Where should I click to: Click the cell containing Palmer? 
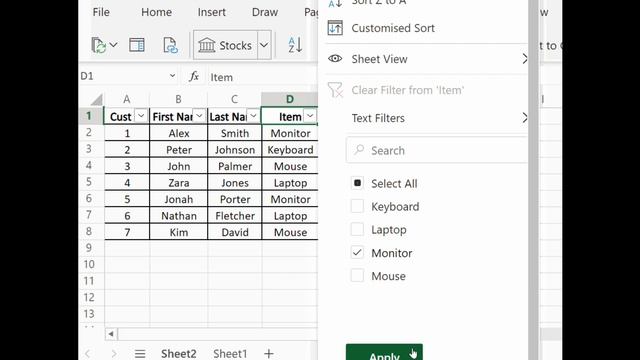point(234,166)
